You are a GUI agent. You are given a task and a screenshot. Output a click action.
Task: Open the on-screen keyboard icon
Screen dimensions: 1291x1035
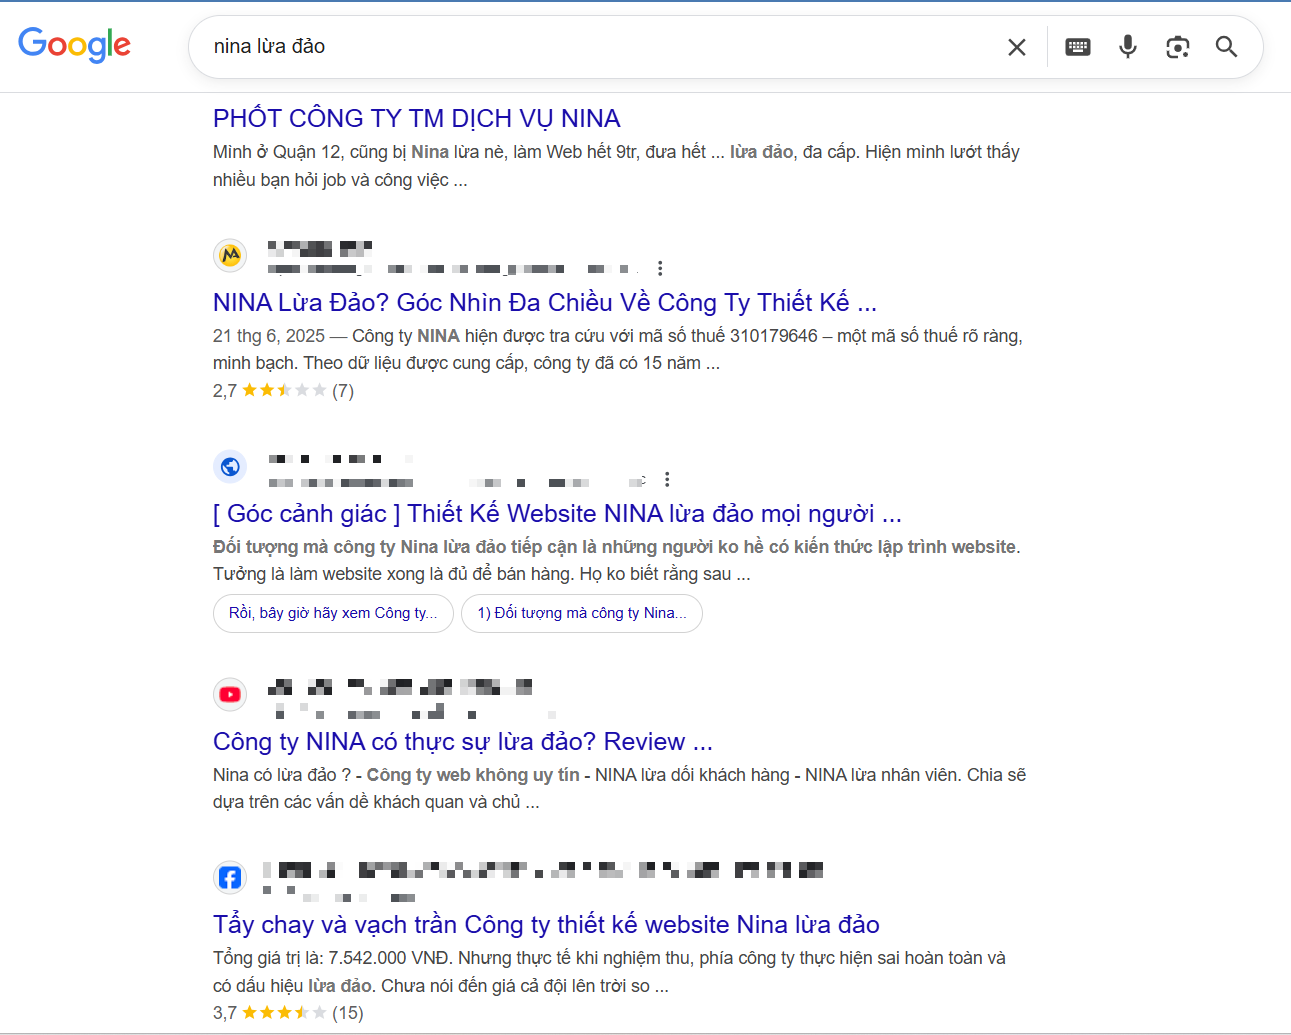click(1077, 46)
